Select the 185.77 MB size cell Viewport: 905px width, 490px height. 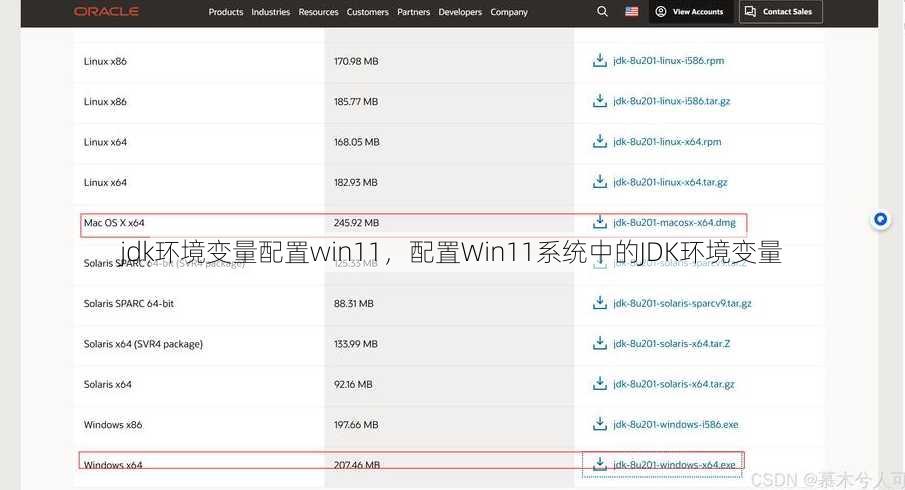(356, 102)
